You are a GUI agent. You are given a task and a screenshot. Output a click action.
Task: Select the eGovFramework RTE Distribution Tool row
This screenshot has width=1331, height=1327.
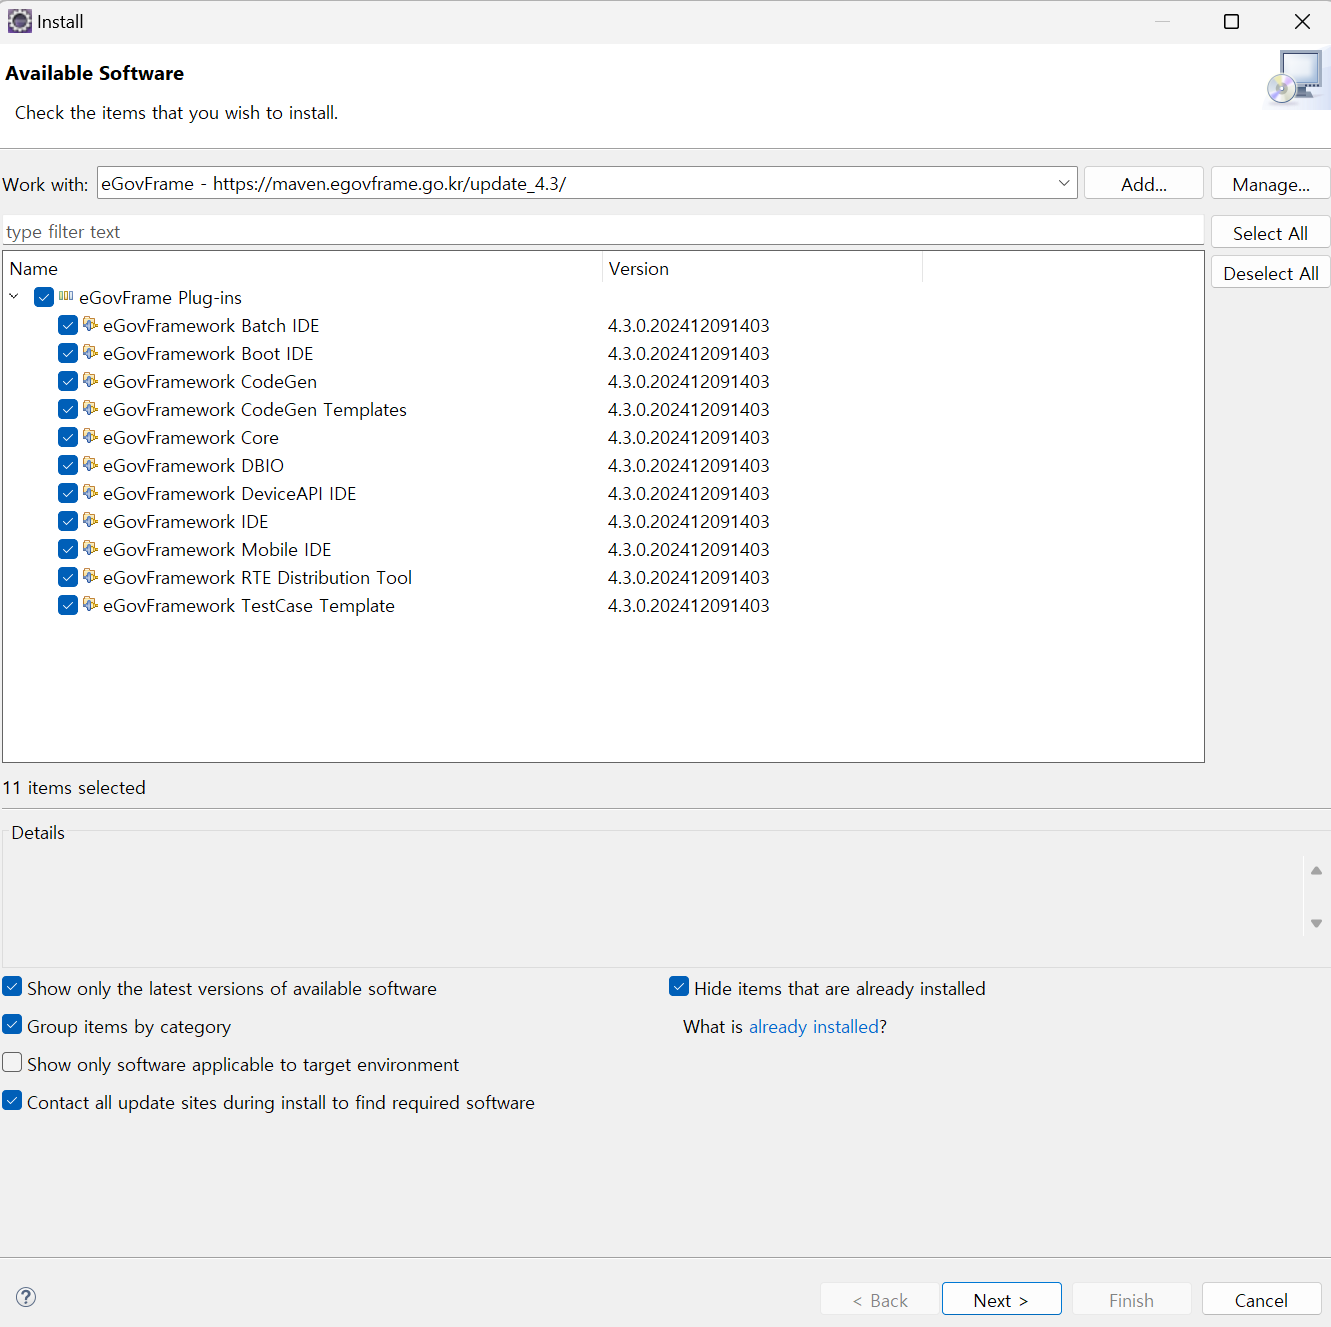pos(257,578)
